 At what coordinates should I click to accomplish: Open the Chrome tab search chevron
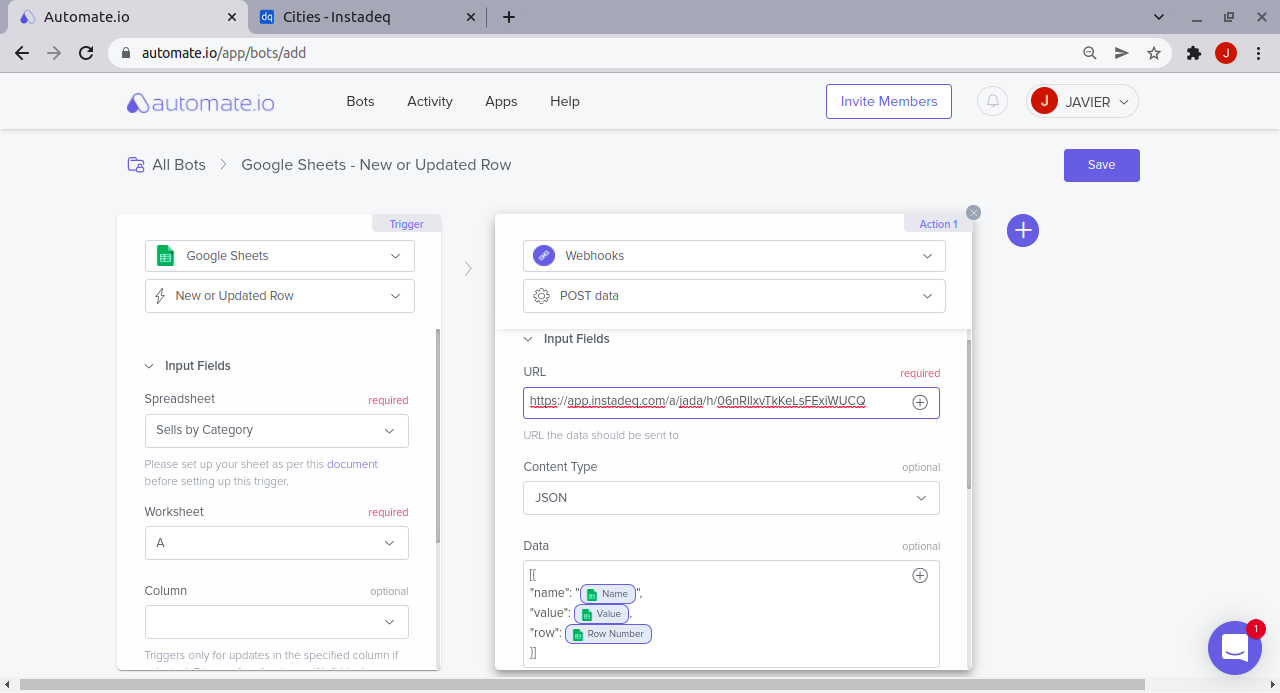[x=1159, y=17]
